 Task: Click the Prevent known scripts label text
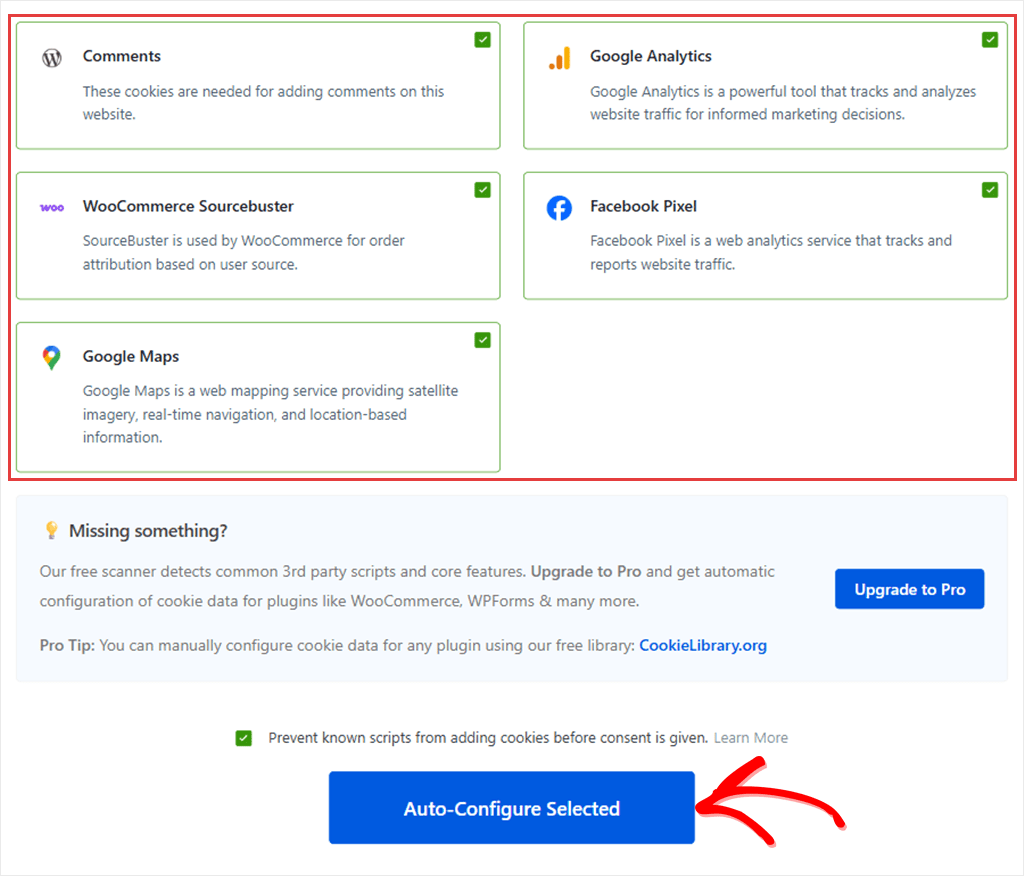pos(488,738)
